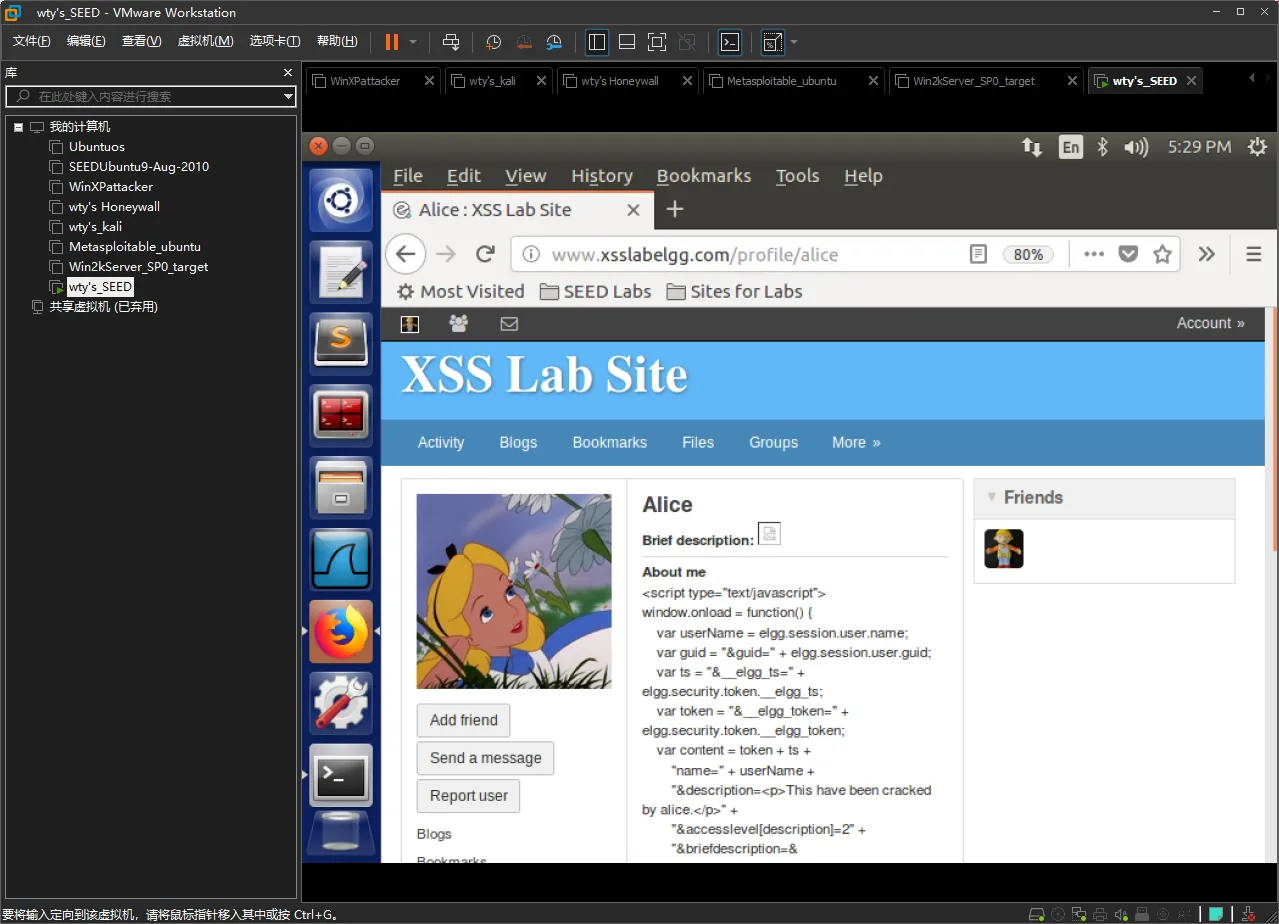Open a new Firefox tab with plus

[x=675, y=209]
